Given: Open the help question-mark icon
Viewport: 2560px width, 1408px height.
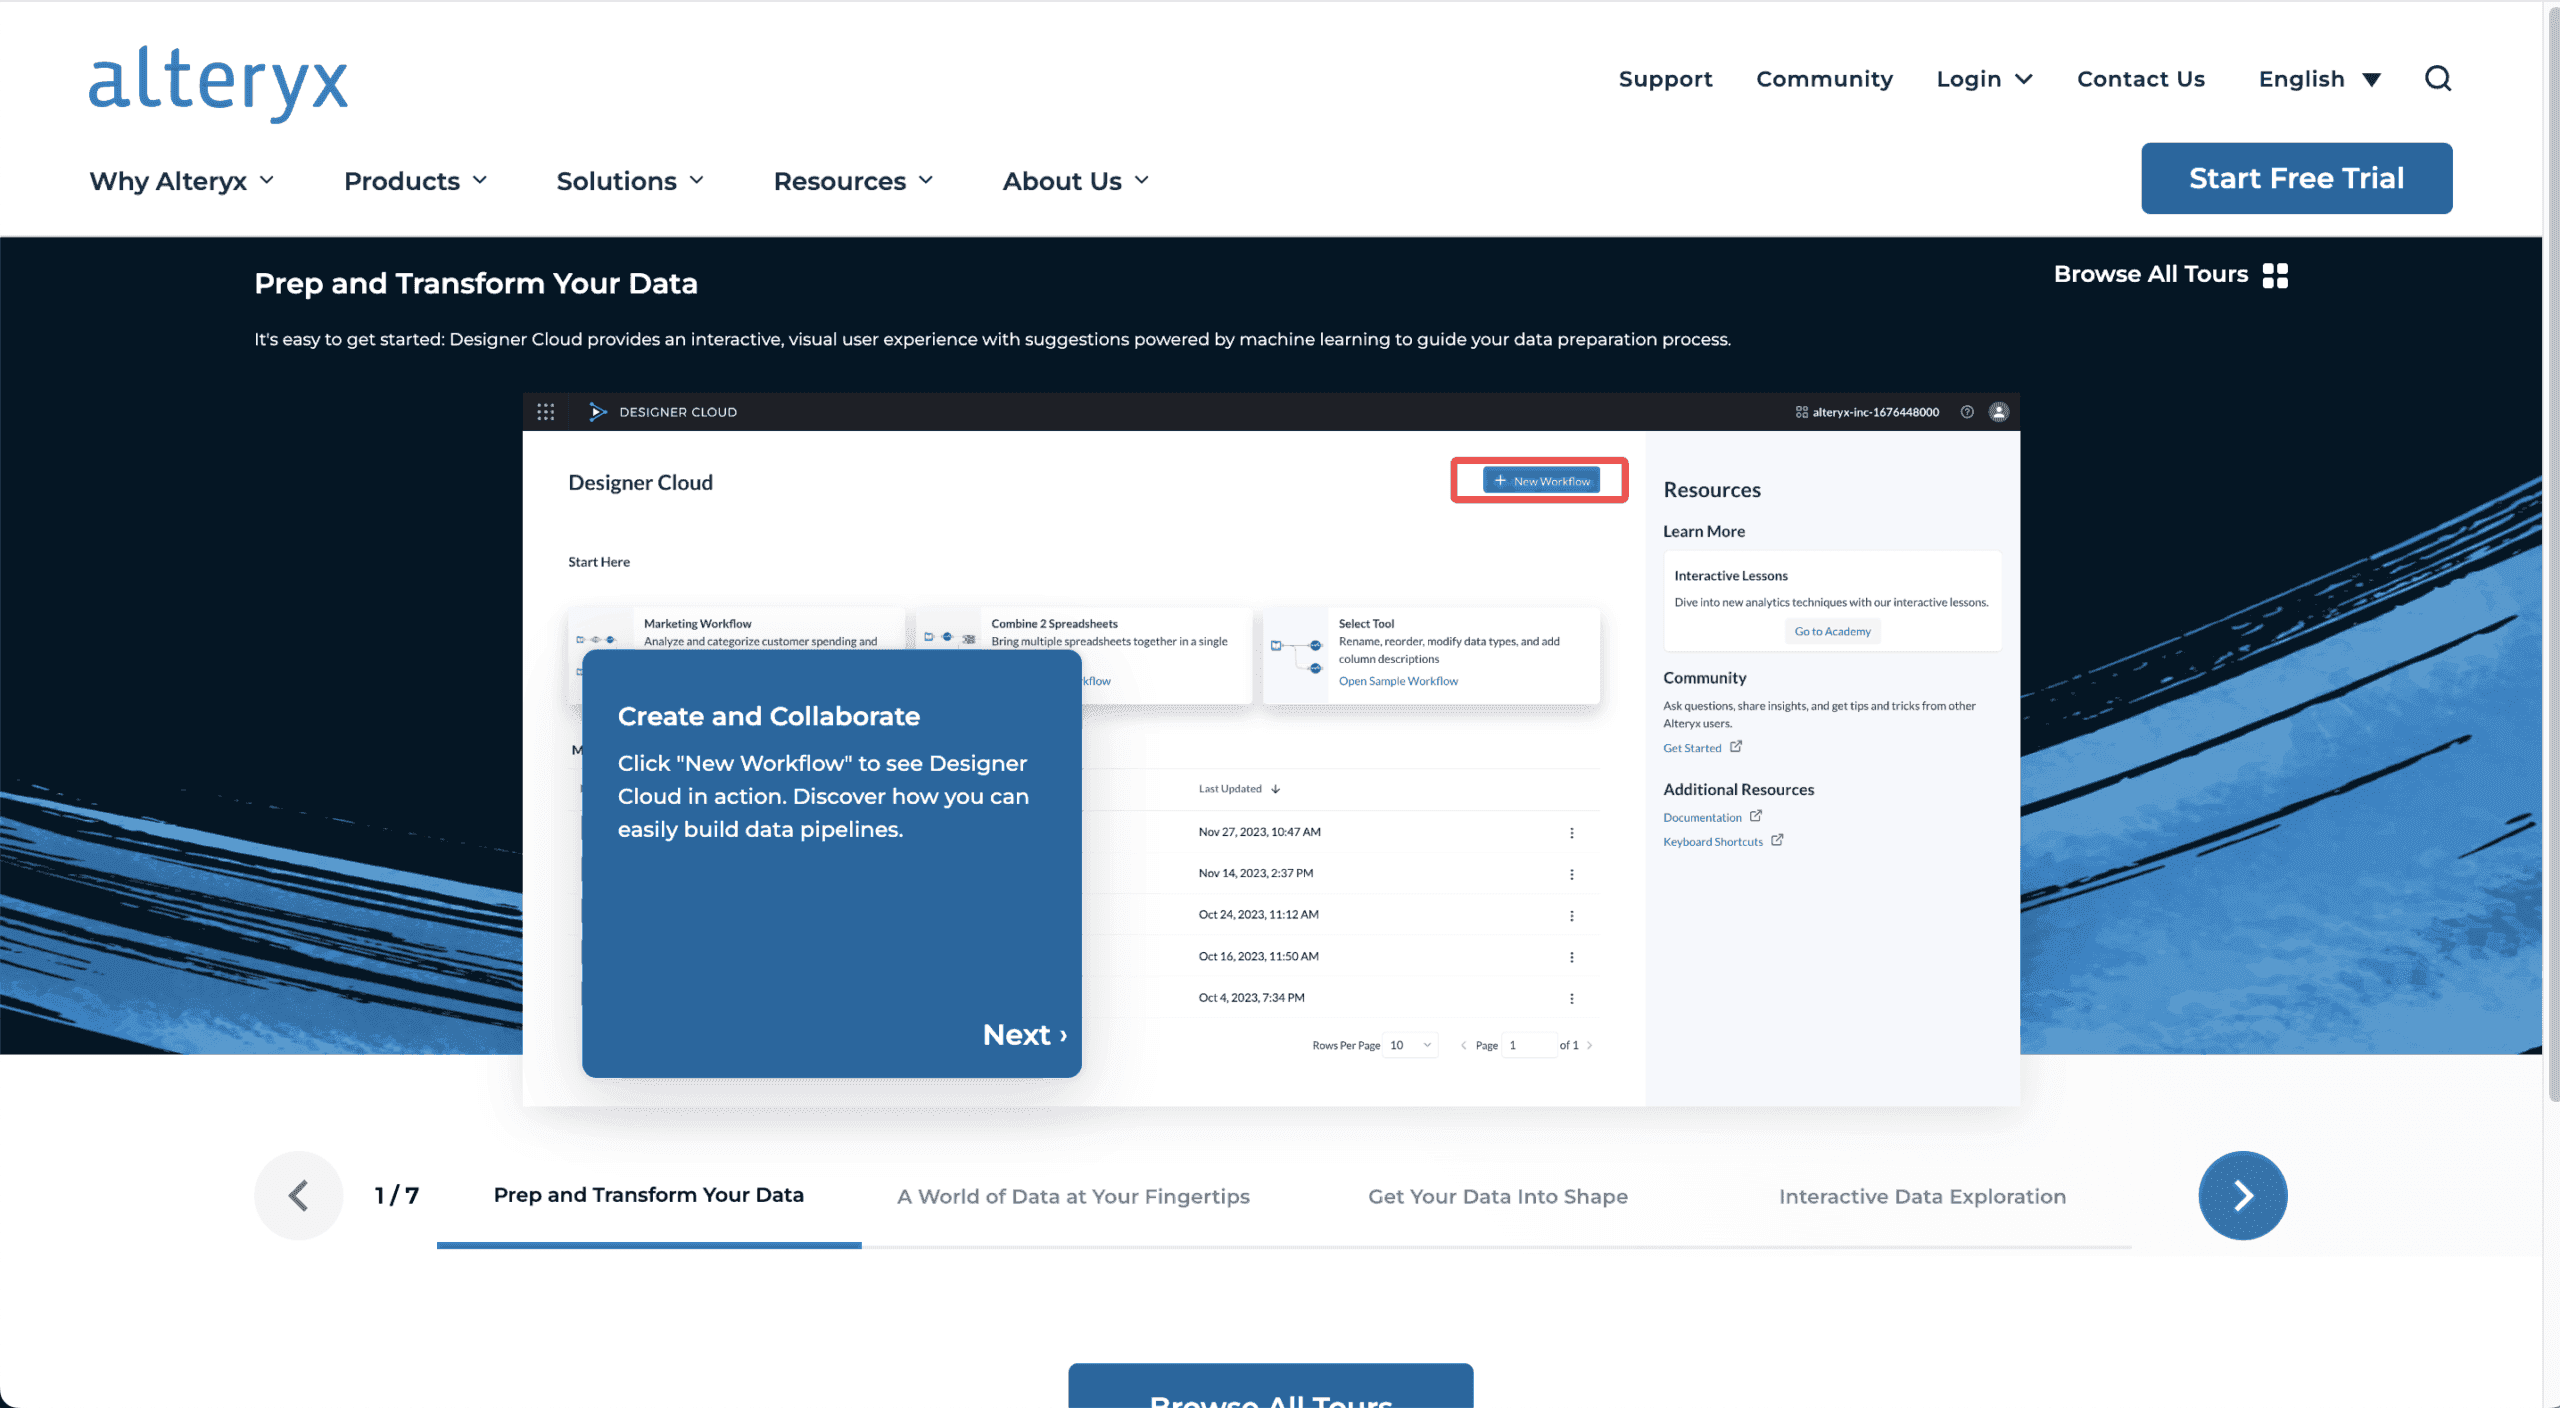Looking at the screenshot, I should 1967,411.
